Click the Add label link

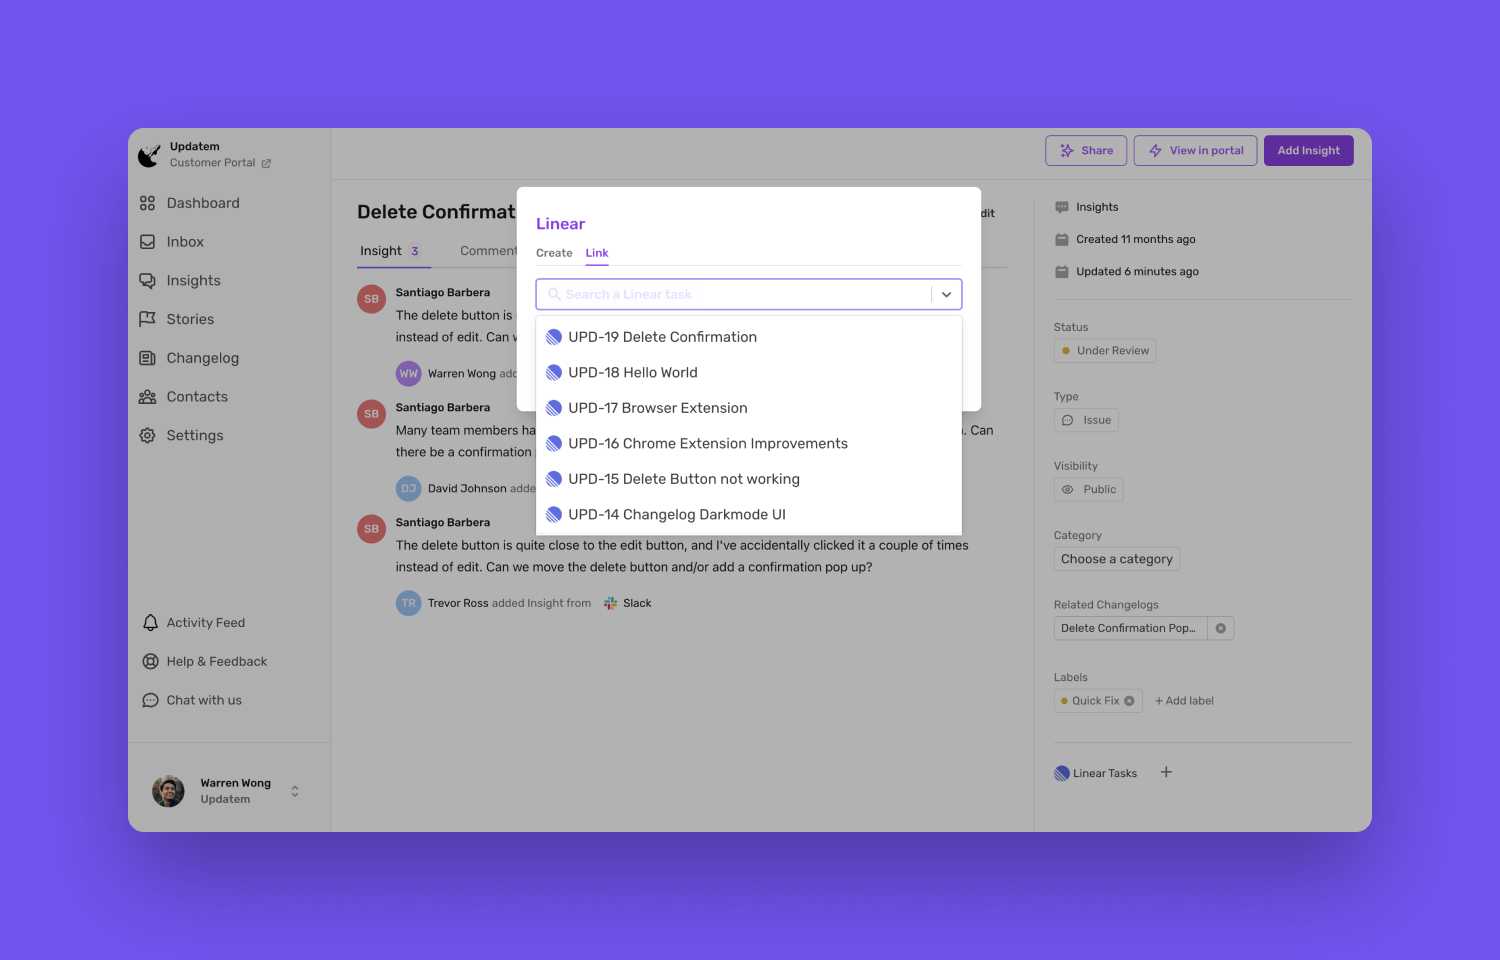(1184, 701)
